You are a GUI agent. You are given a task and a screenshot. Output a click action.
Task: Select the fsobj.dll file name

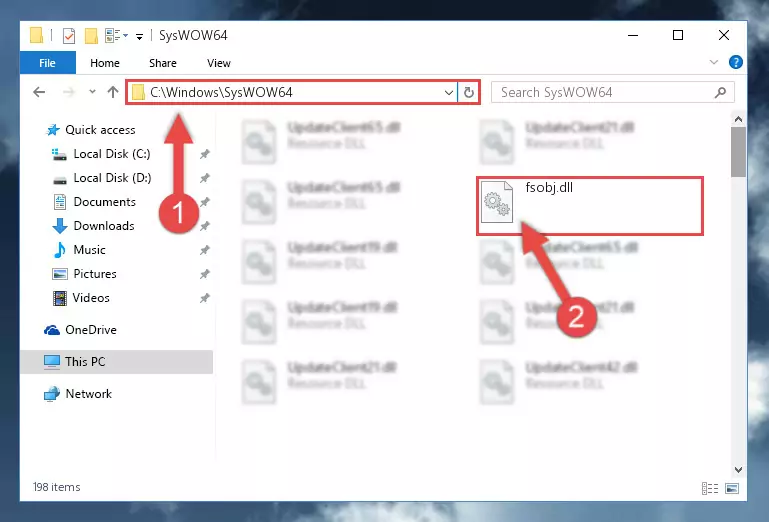click(549, 187)
